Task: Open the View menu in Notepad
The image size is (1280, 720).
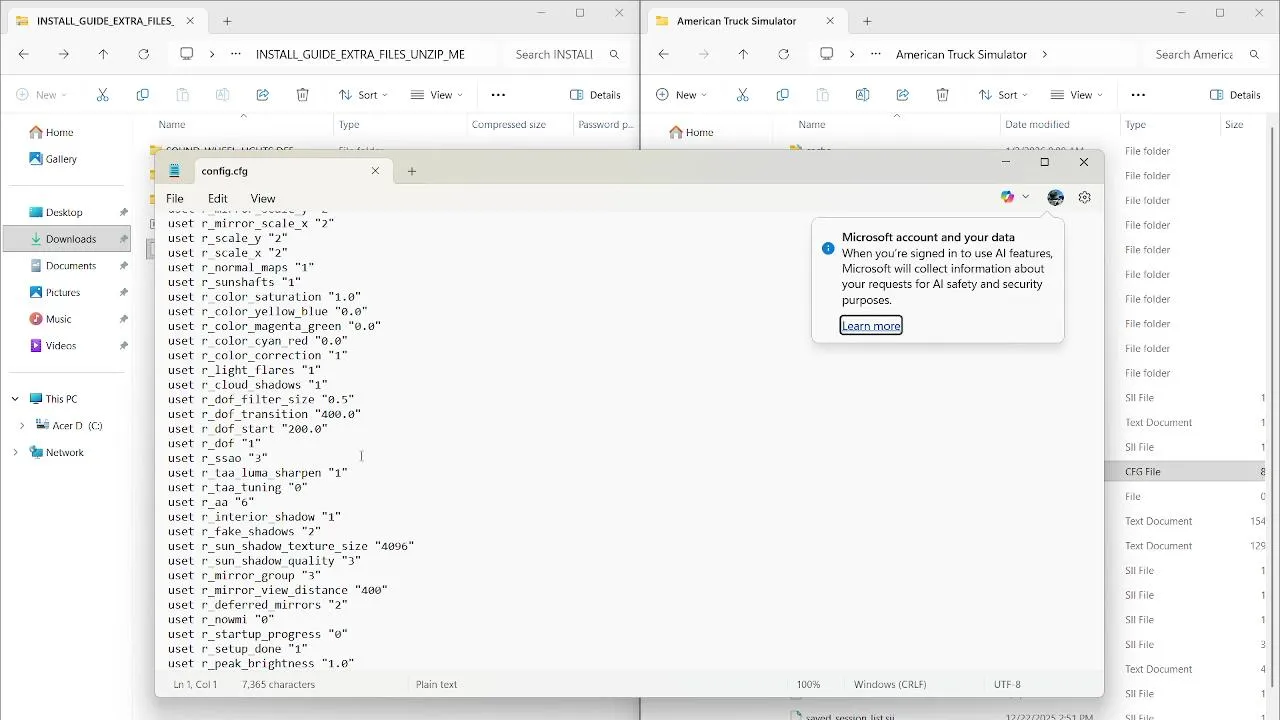Action: pos(263,199)
